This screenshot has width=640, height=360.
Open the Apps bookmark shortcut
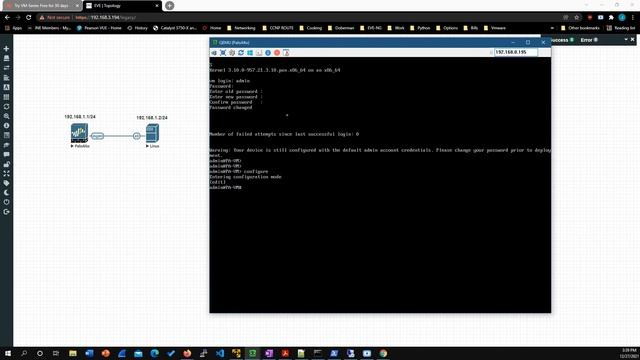click(x=13, y=28)
